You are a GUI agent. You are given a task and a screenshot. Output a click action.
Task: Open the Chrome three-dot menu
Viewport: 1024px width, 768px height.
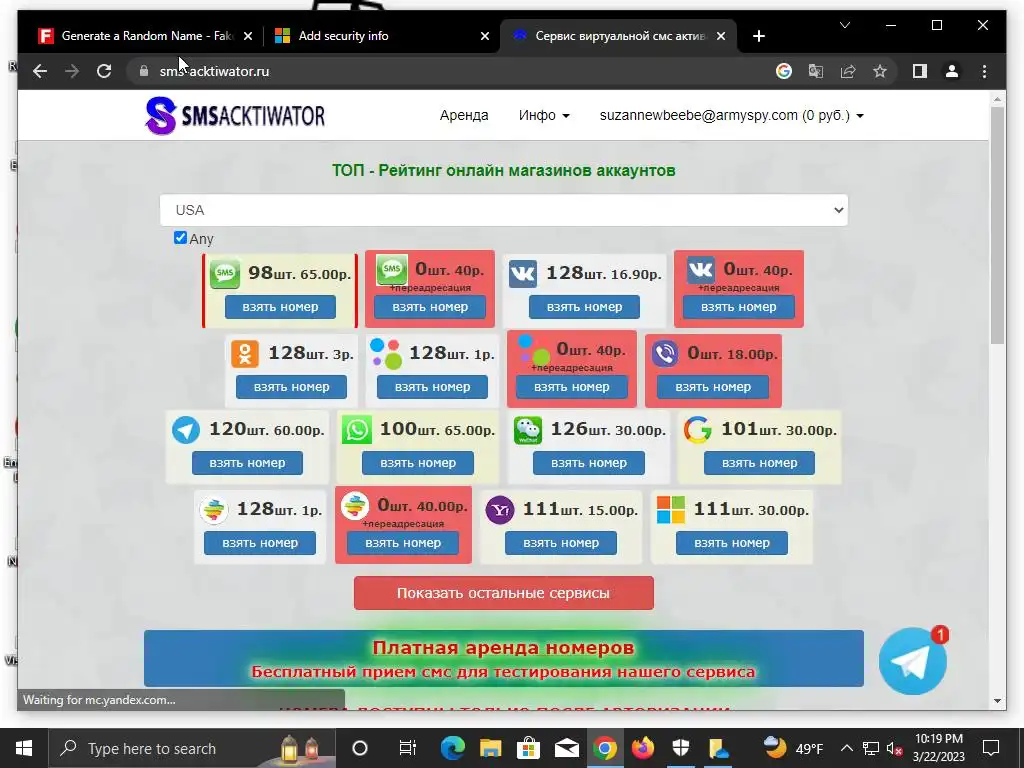click(x=984, y=71)
